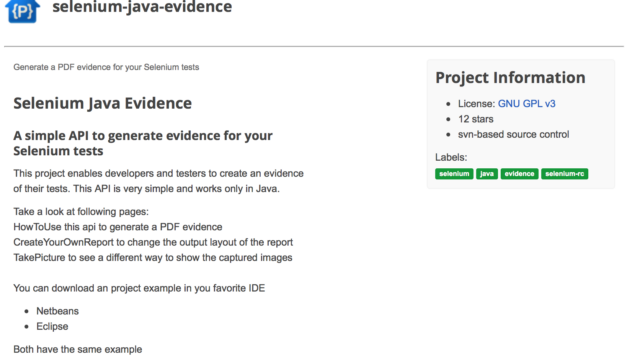Click 'Both have the same example' text
640x360 pixels.
coord(78,350)
